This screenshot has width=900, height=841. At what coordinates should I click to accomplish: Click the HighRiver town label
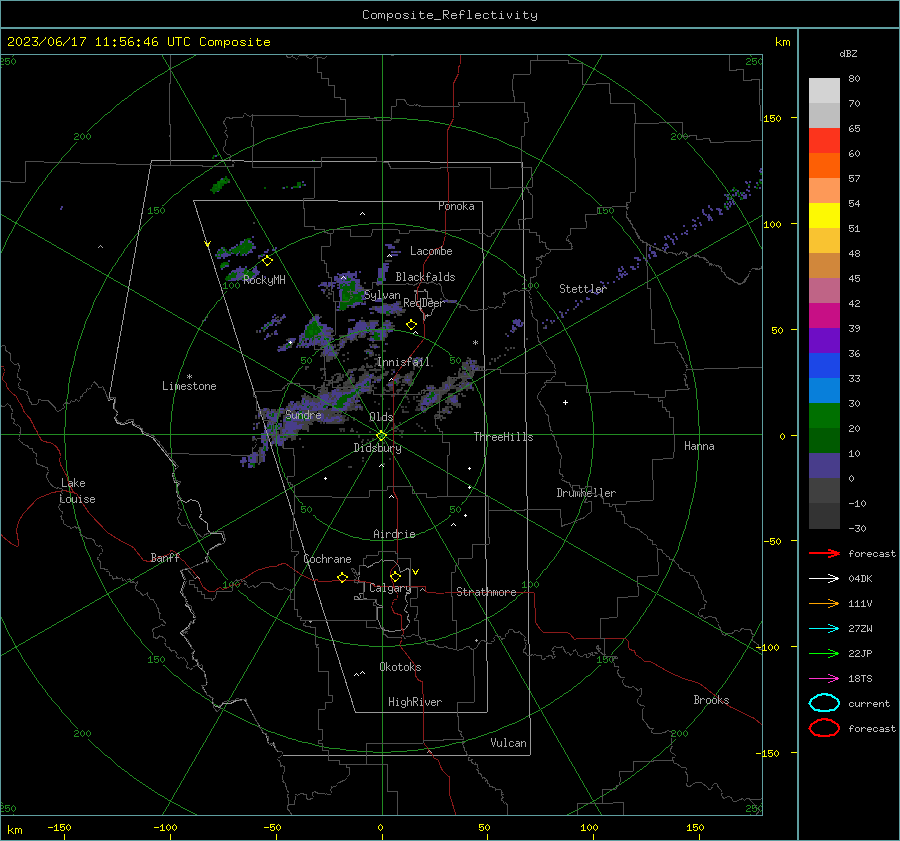click(x=415, y=702)
